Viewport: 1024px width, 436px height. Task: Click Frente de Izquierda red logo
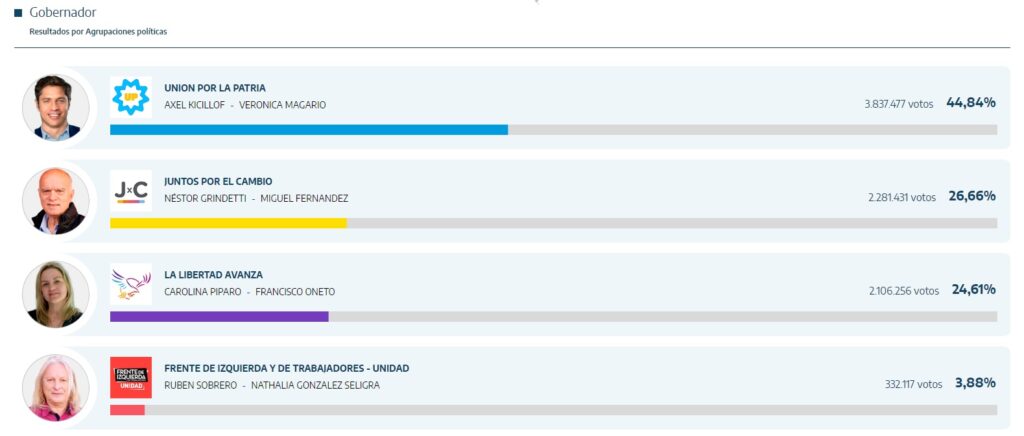[x=131, y=377]
